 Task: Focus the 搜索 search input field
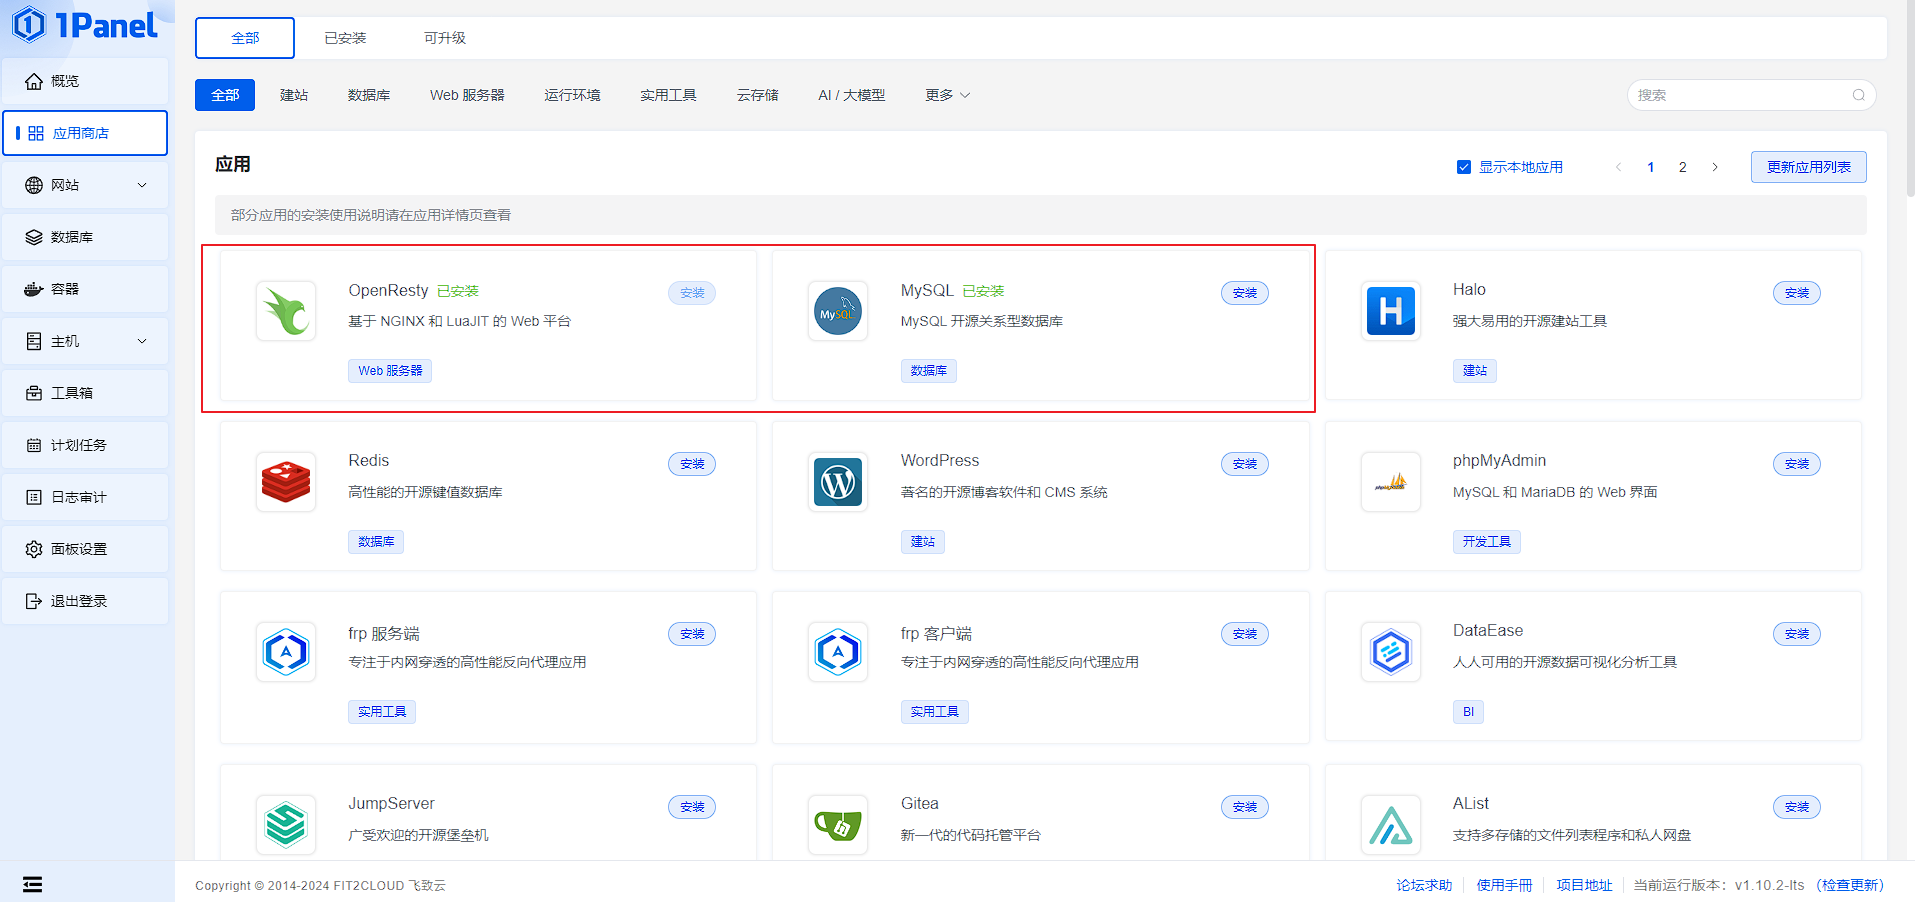[1751, 95]
